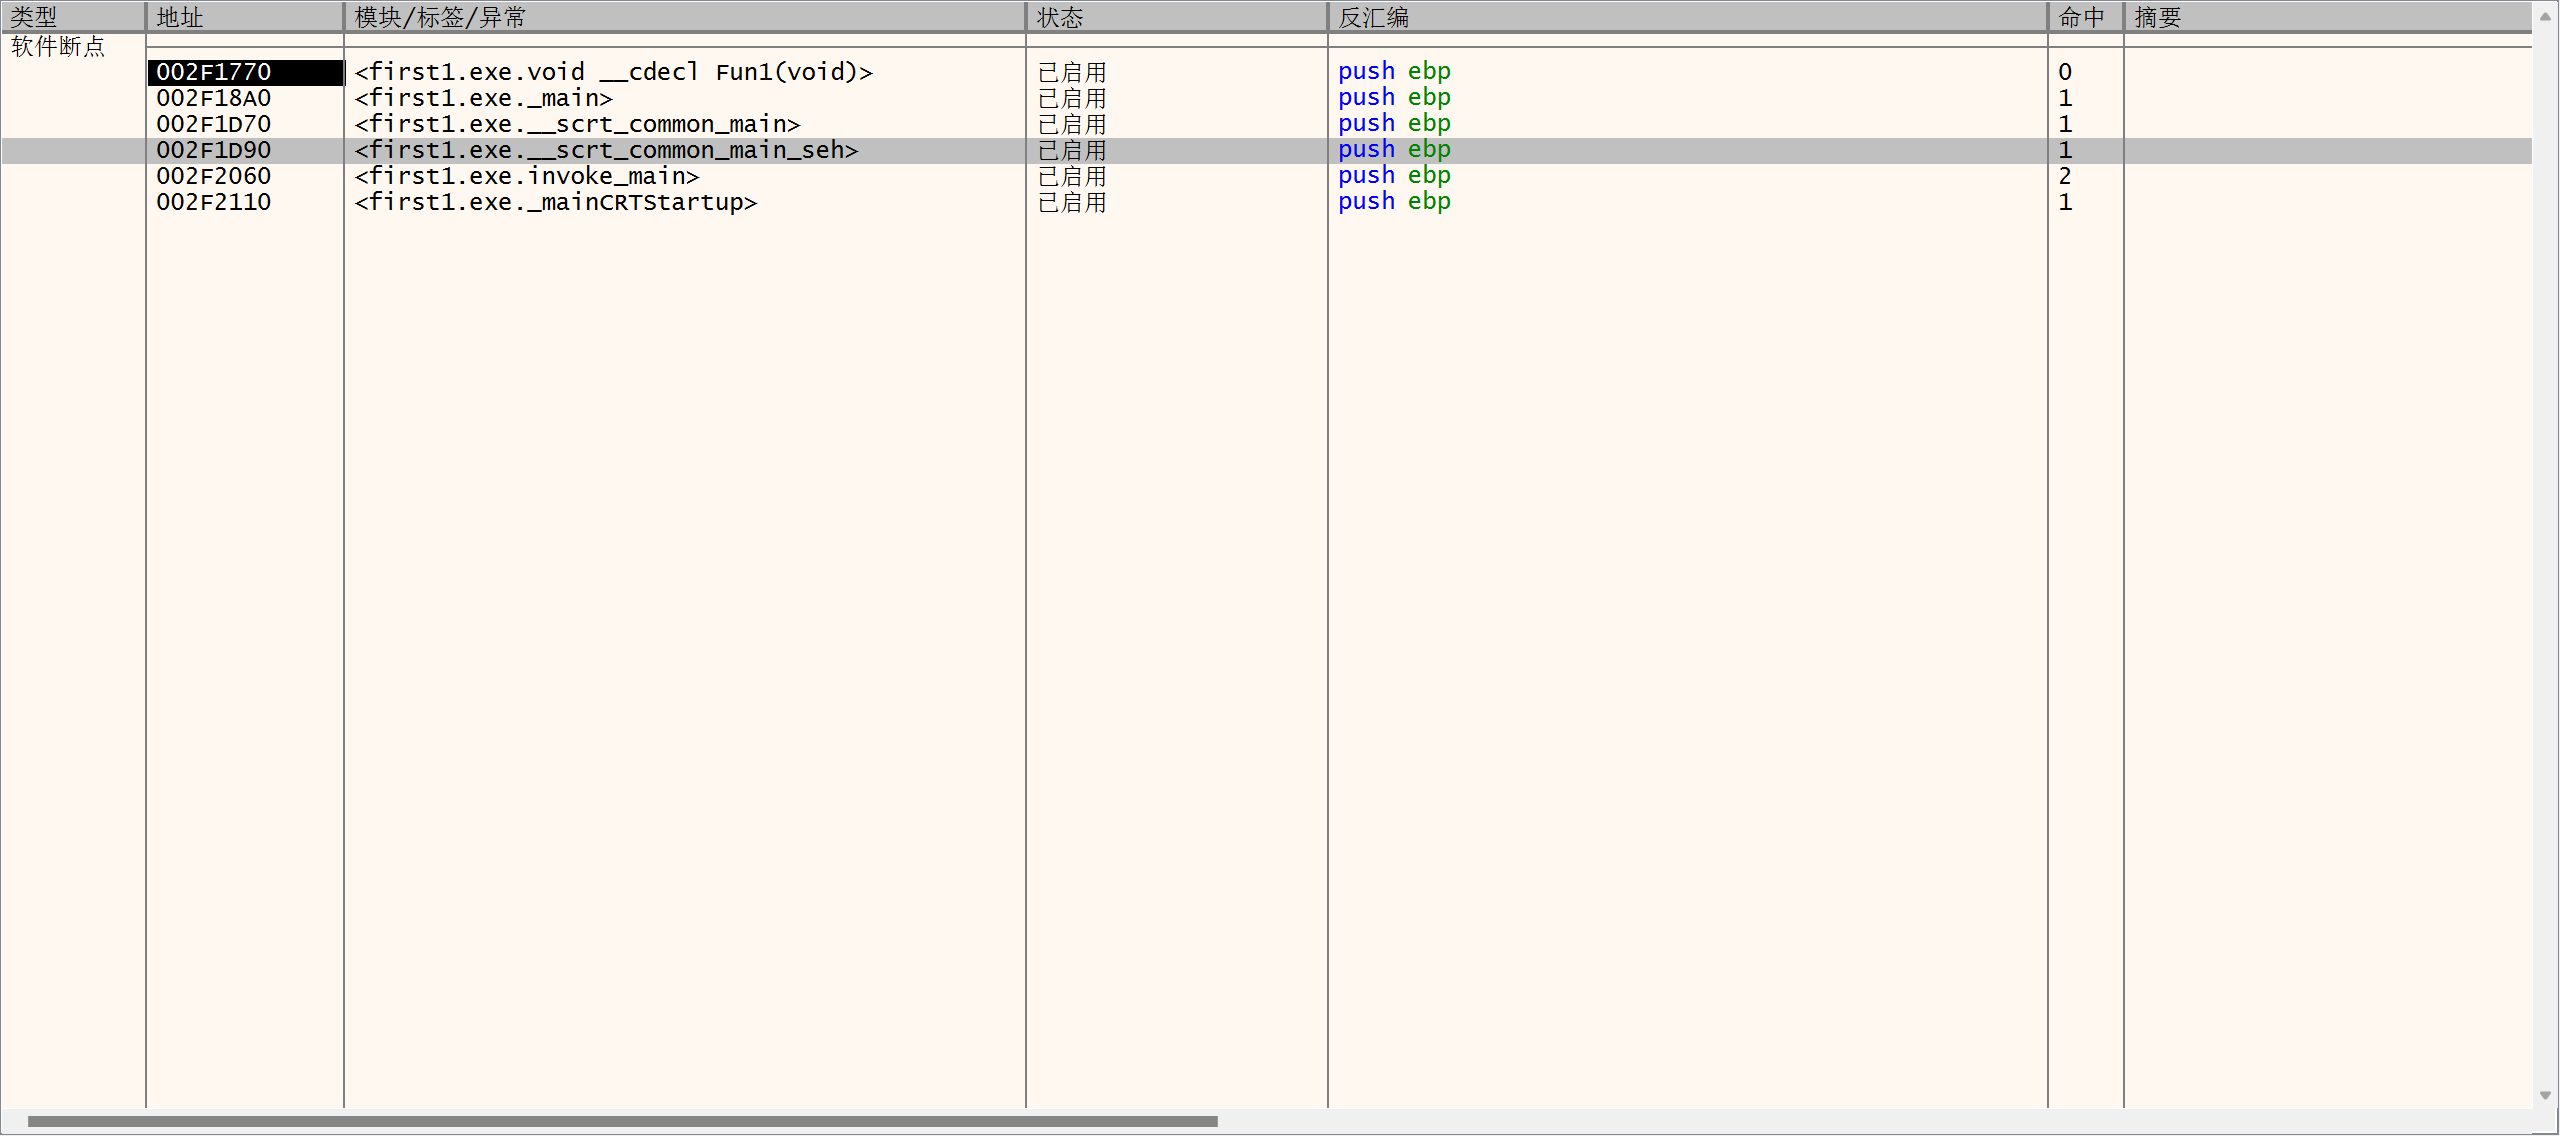Click the vertical scrollbar up arrow
Viewport: 2560px width, 1136px height.
(2545, 15)
